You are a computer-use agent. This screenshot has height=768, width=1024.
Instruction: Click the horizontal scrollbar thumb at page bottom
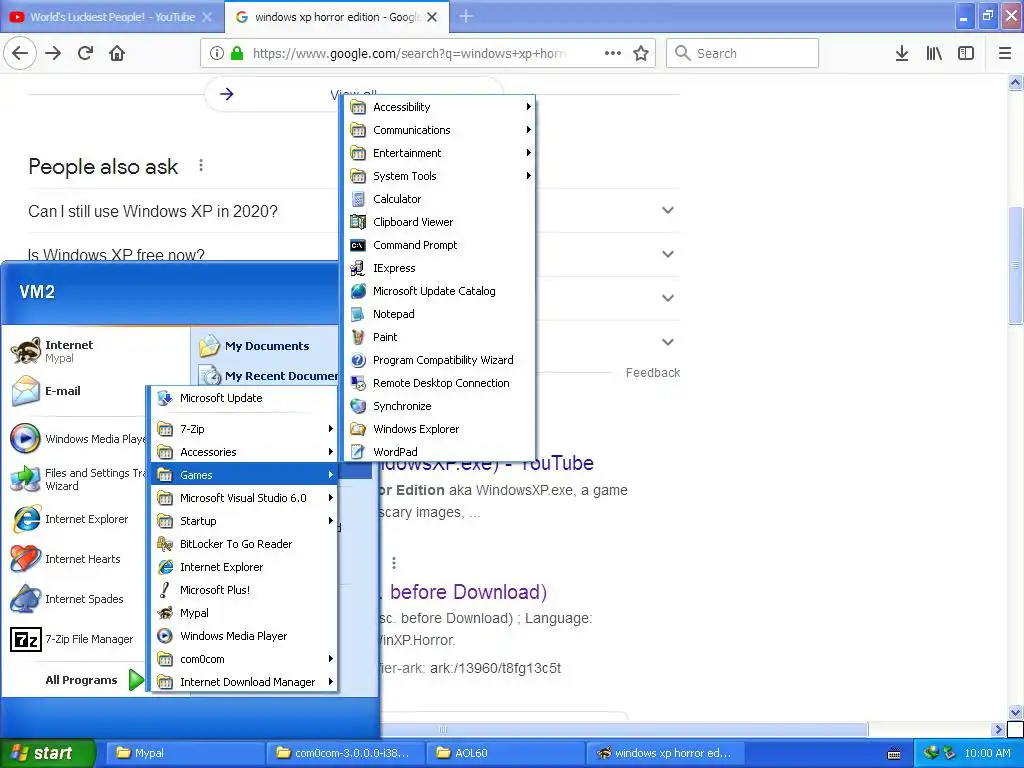pos(624,729)
